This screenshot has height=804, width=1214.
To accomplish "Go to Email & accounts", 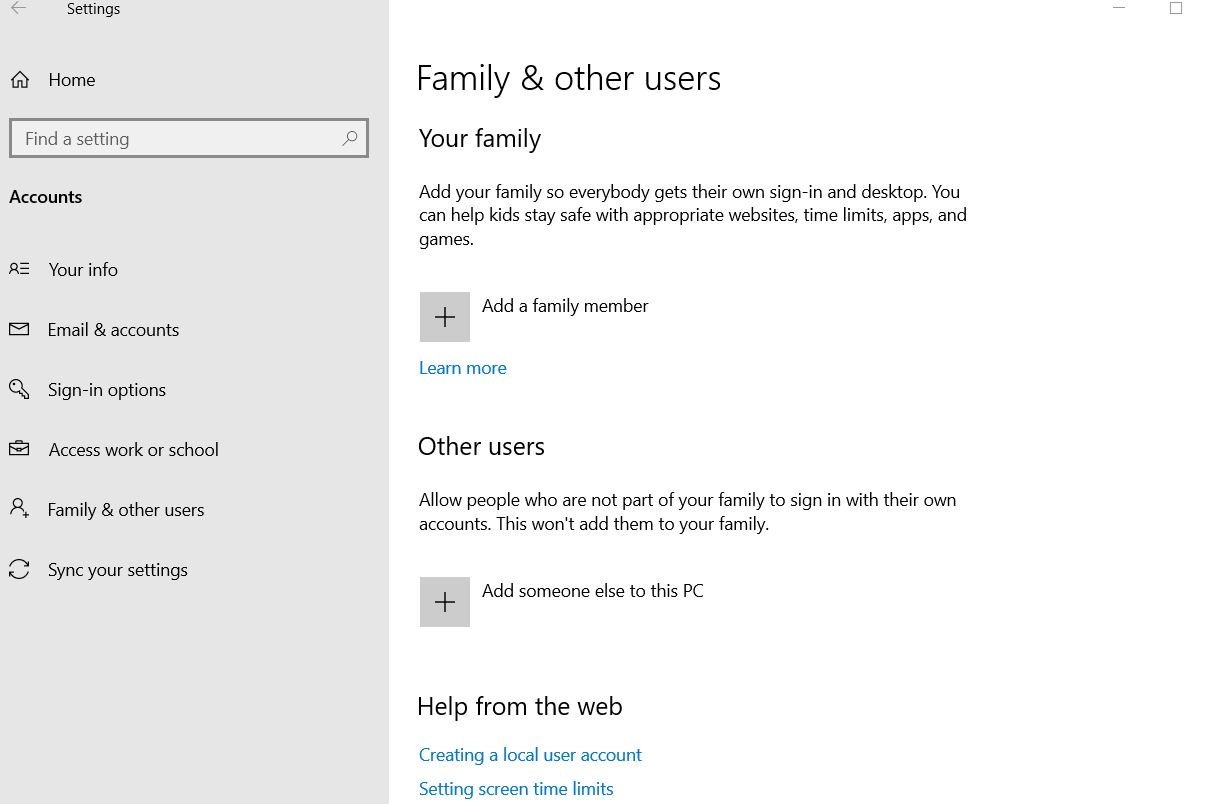I will pyautogui.click(x=114, y=330).
